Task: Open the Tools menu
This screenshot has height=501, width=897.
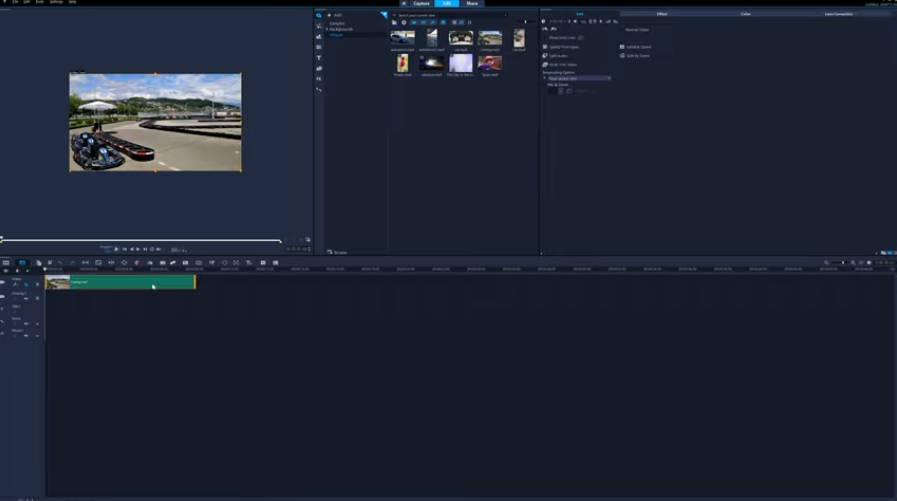Action: click(x=39, y=2)
